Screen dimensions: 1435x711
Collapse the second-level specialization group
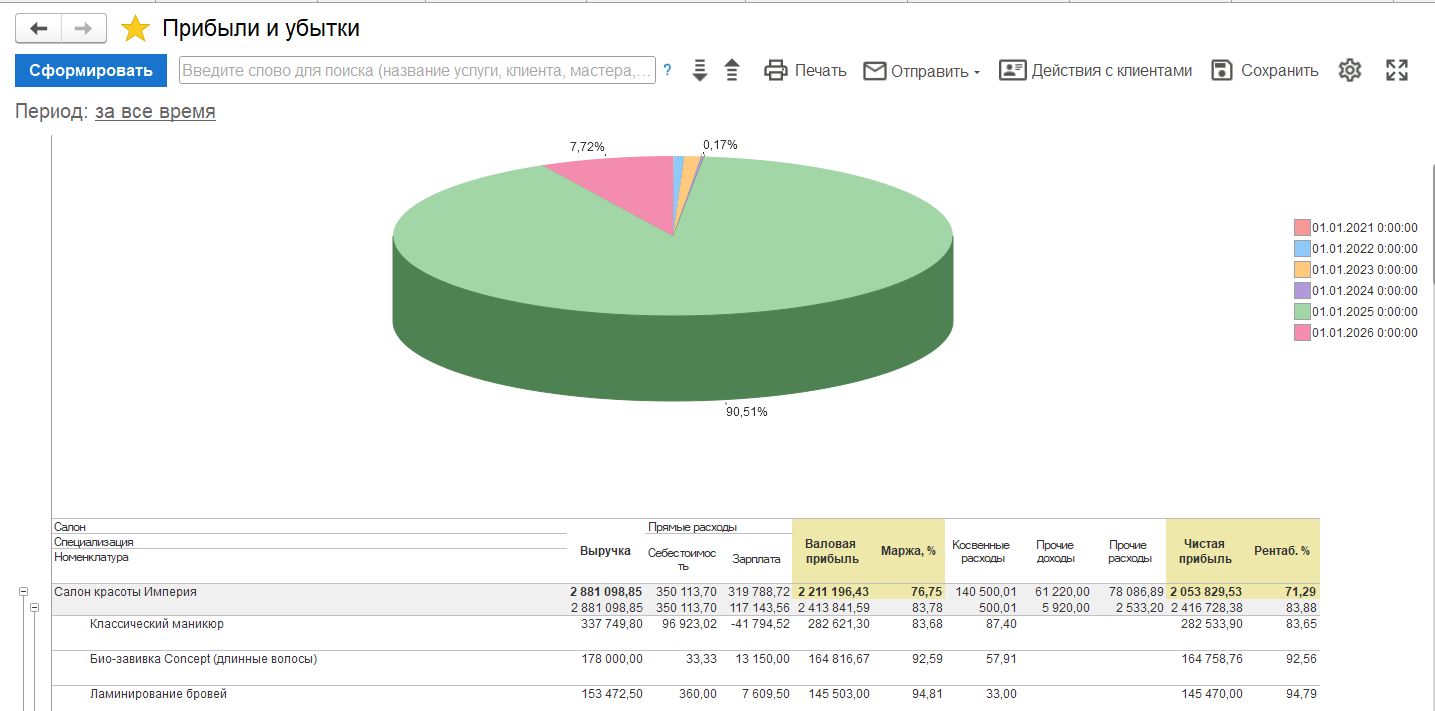coord(34,607)
